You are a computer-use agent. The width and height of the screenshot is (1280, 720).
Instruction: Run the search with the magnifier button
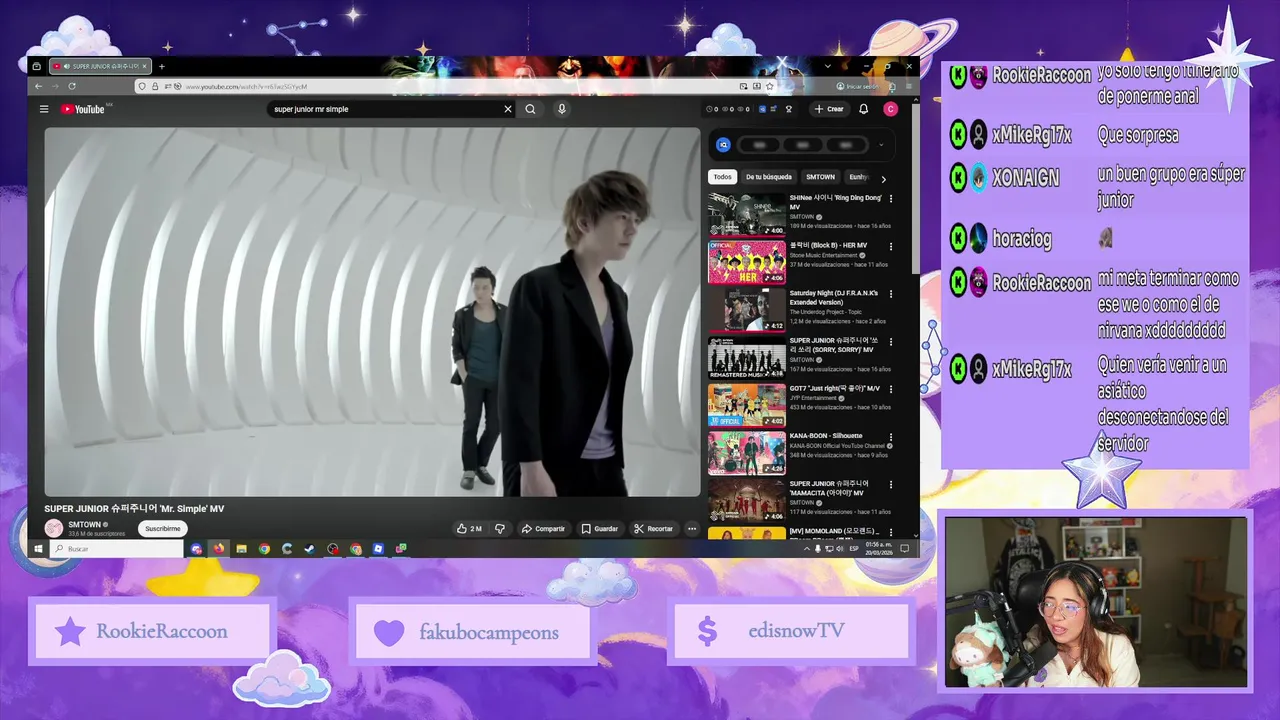click(530, 109)
